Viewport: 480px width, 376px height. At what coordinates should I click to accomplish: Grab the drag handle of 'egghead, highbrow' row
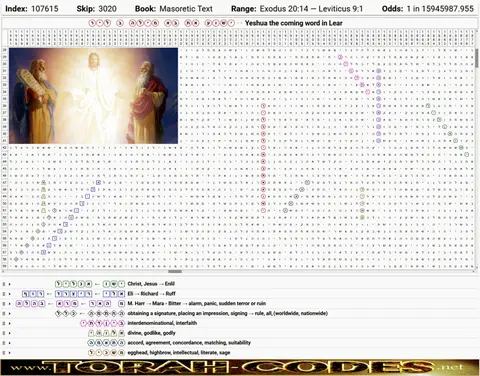coord(4,353)
